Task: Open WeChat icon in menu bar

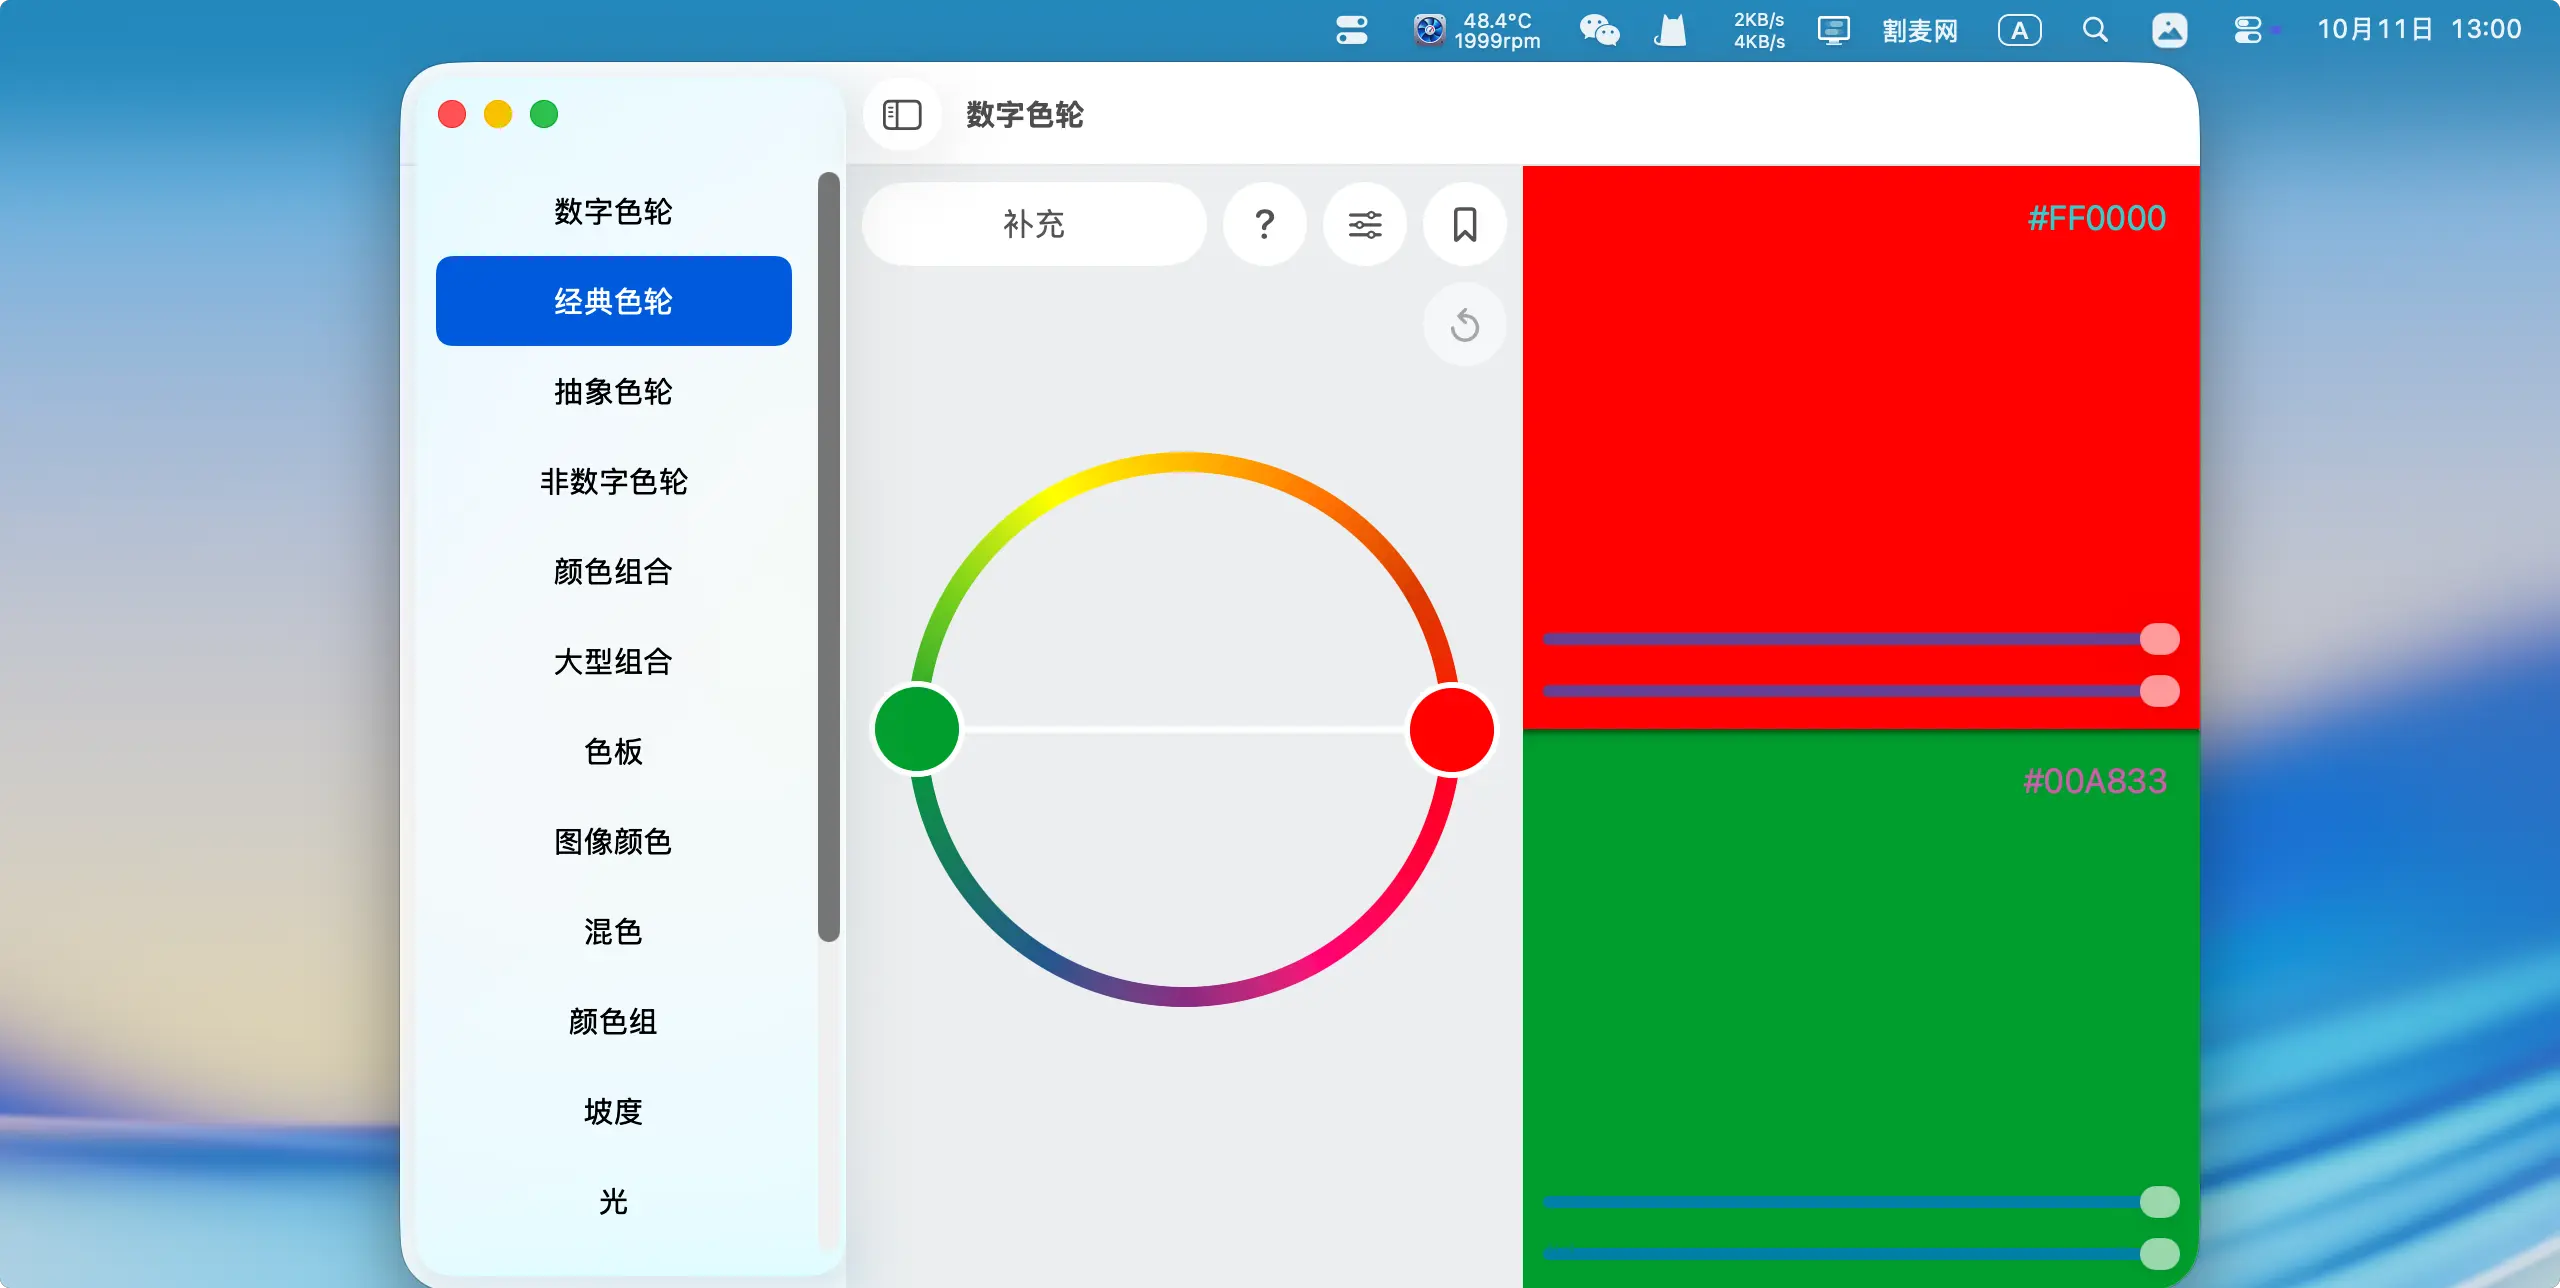Action: (1598, 30)
